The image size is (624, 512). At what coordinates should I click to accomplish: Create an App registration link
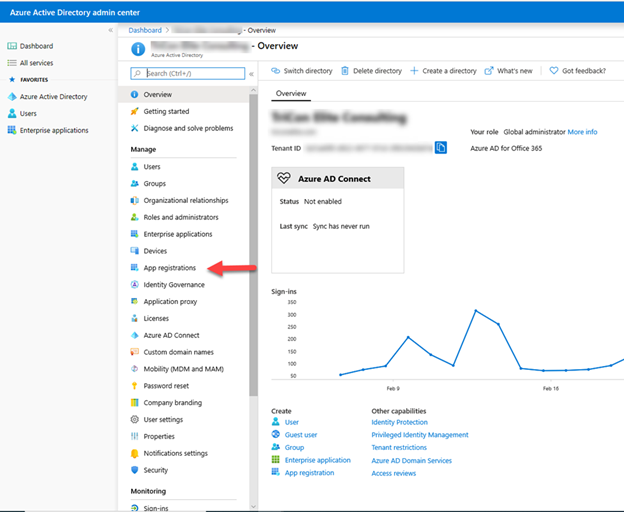coord(309,473)
